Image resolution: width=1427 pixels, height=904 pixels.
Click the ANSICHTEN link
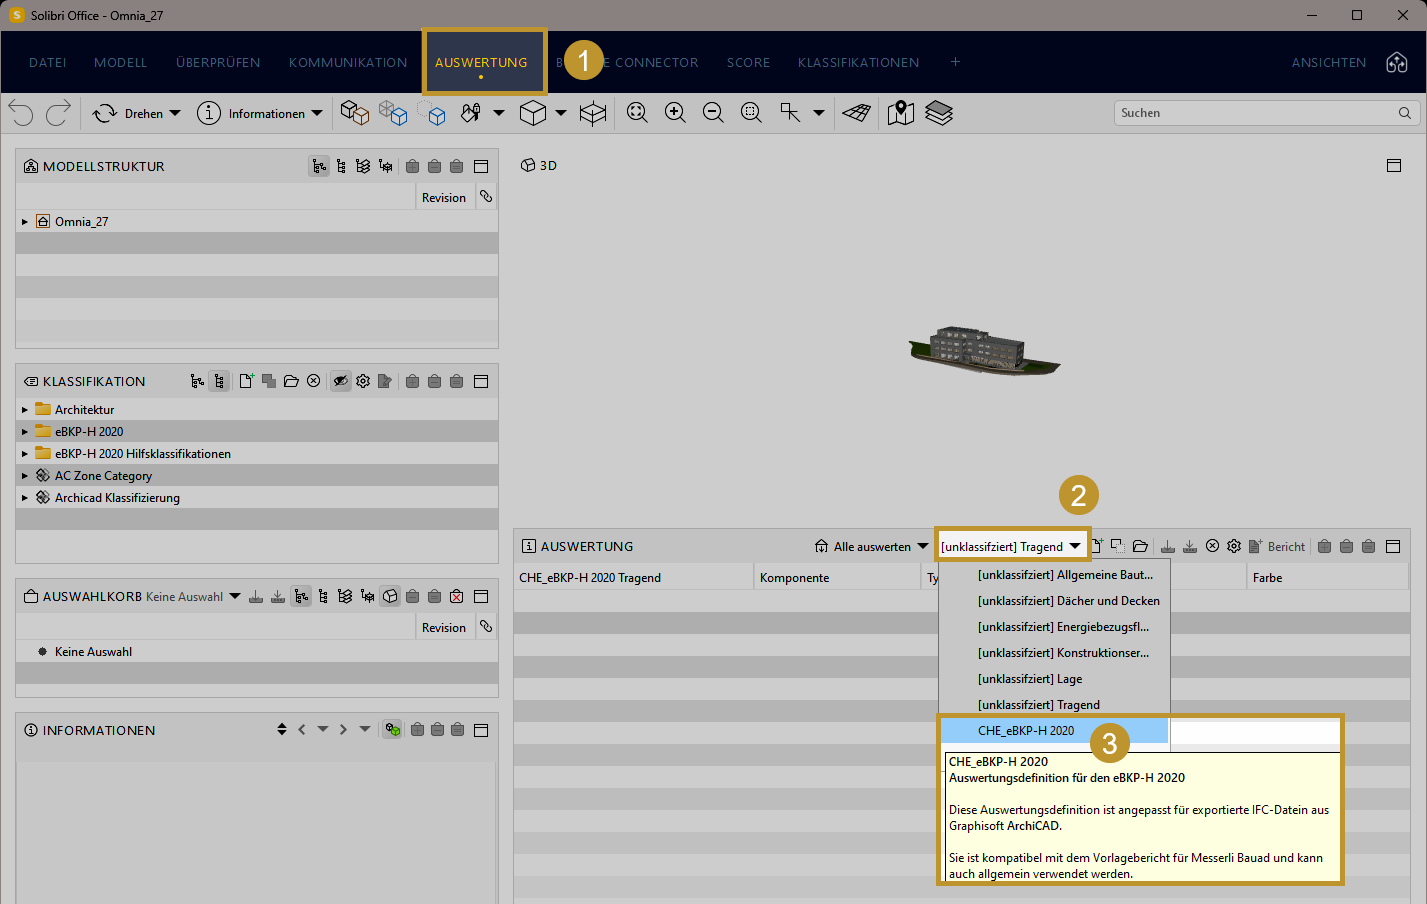coord(1329,62)
